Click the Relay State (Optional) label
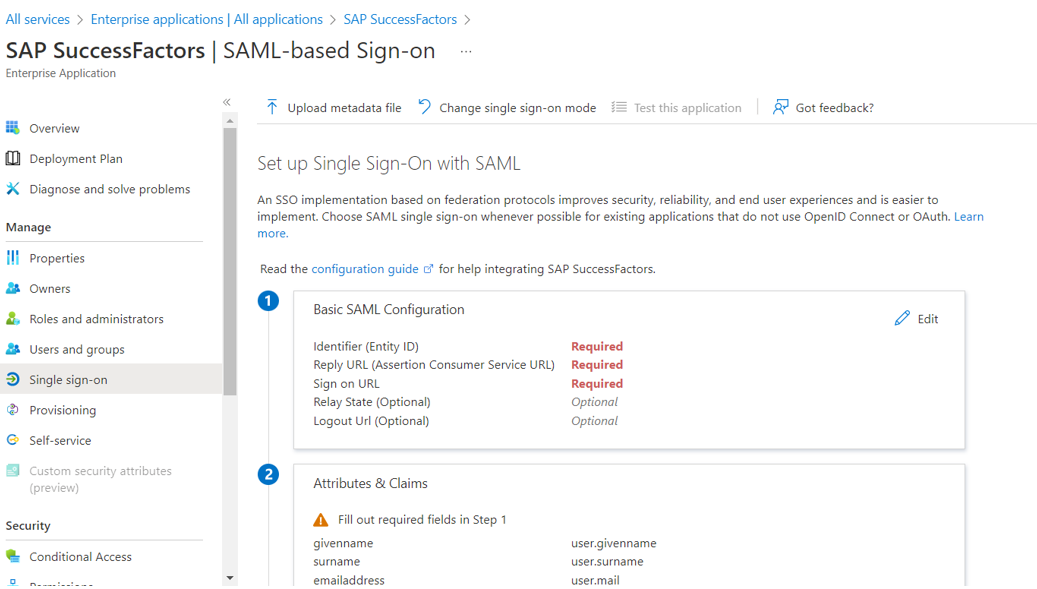1037x589 pixels. point(372,401)
